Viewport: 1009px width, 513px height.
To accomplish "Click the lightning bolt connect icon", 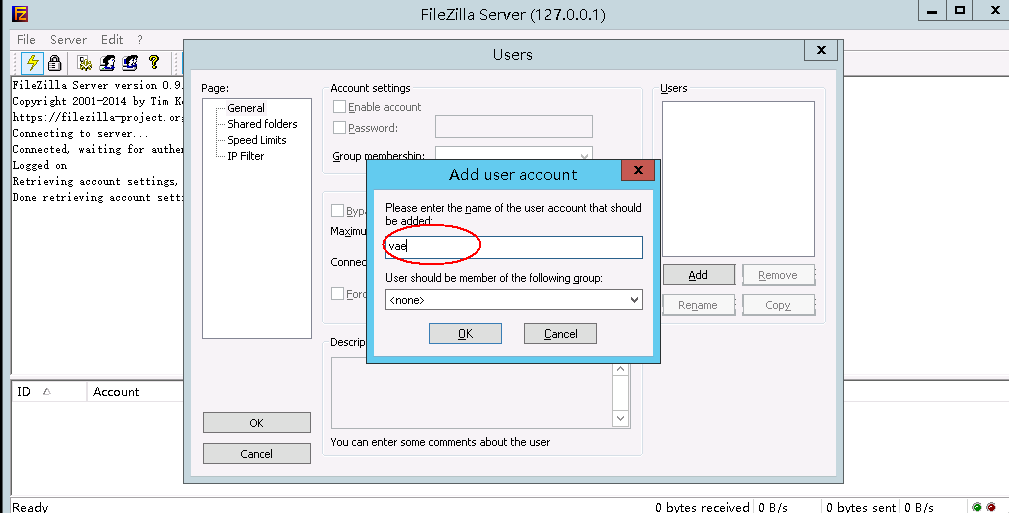I will [x=32, y=63].
